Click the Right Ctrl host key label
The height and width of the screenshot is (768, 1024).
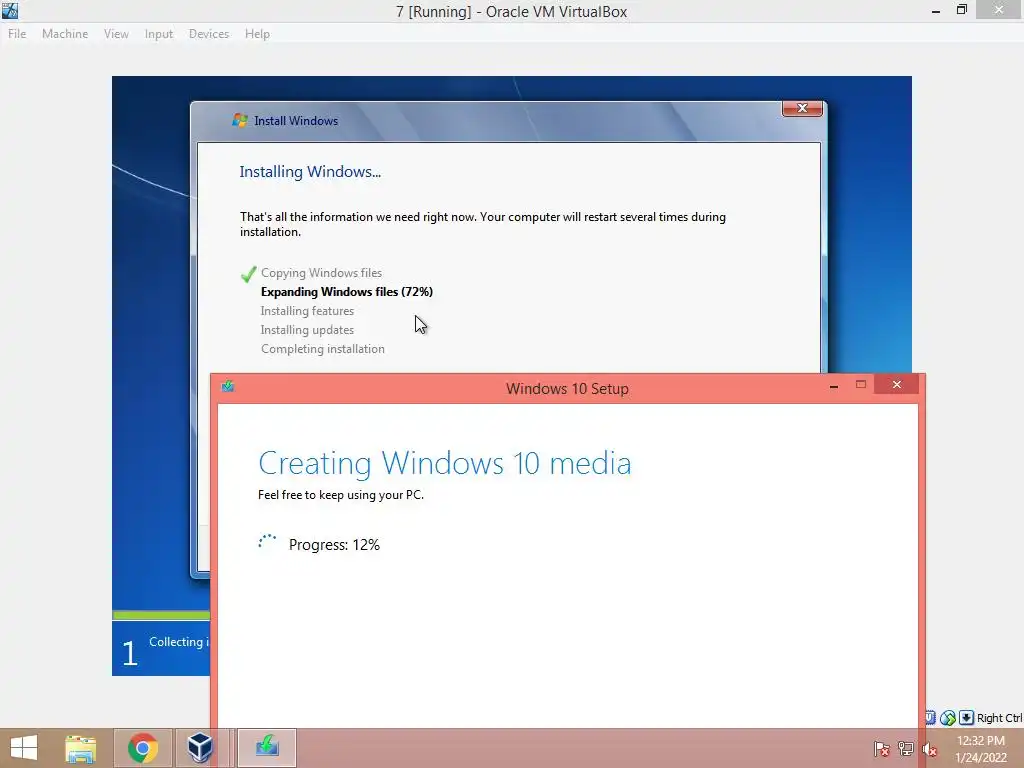(x=999, y=718)
